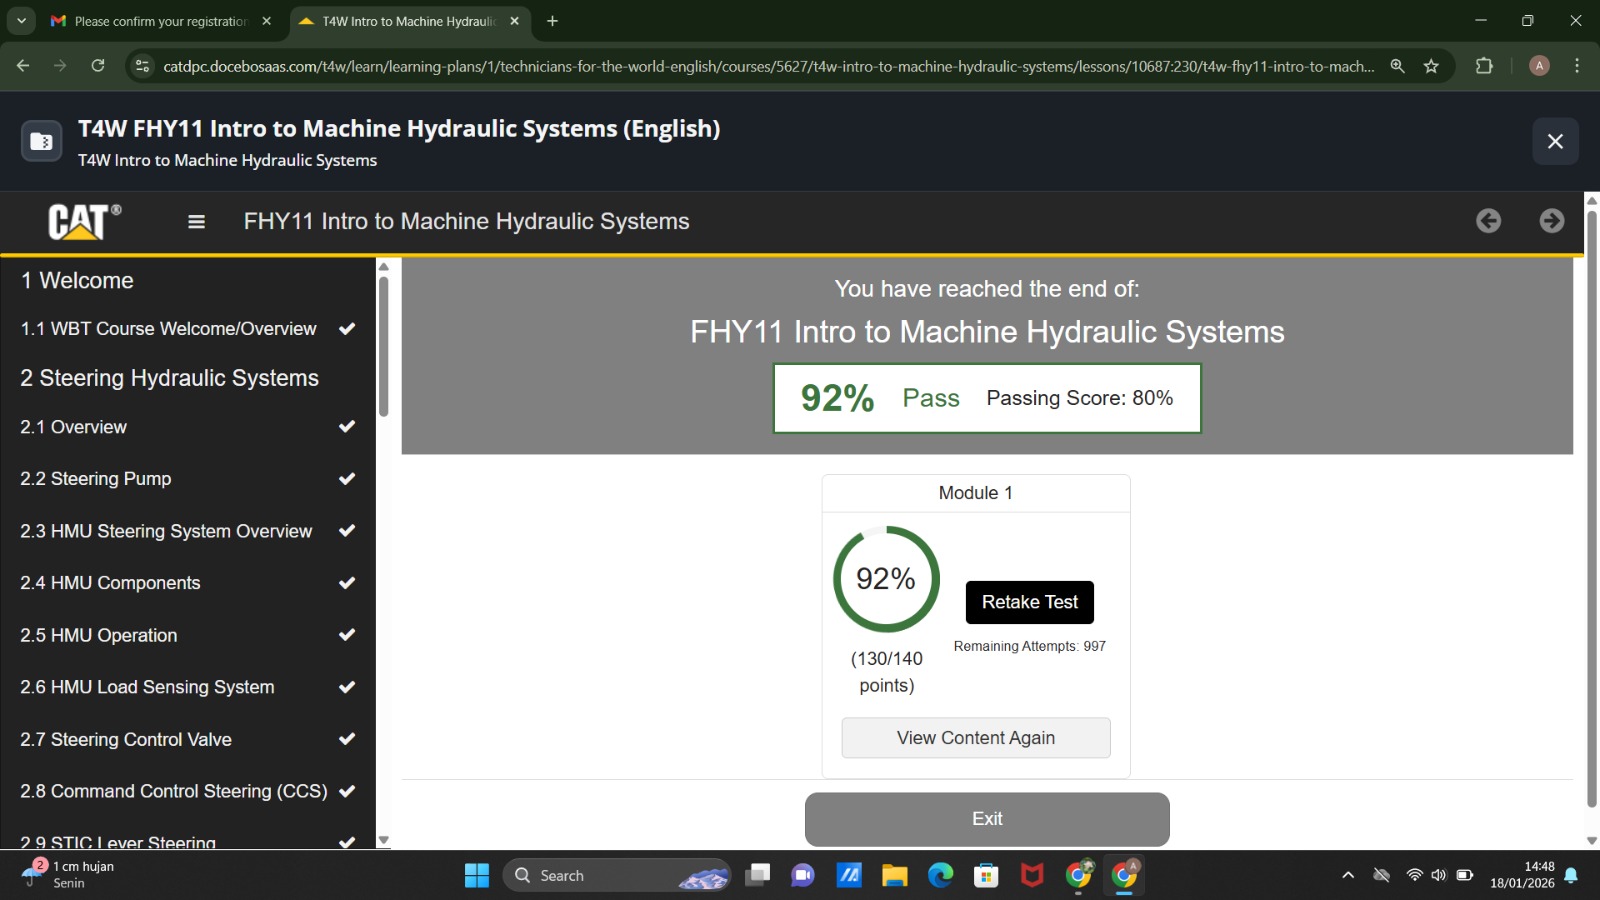Image resolution: width=1600 pixels, height=900 pixels.
Task: Click Remaining Attempts: 997 text
Action: 1029,647
